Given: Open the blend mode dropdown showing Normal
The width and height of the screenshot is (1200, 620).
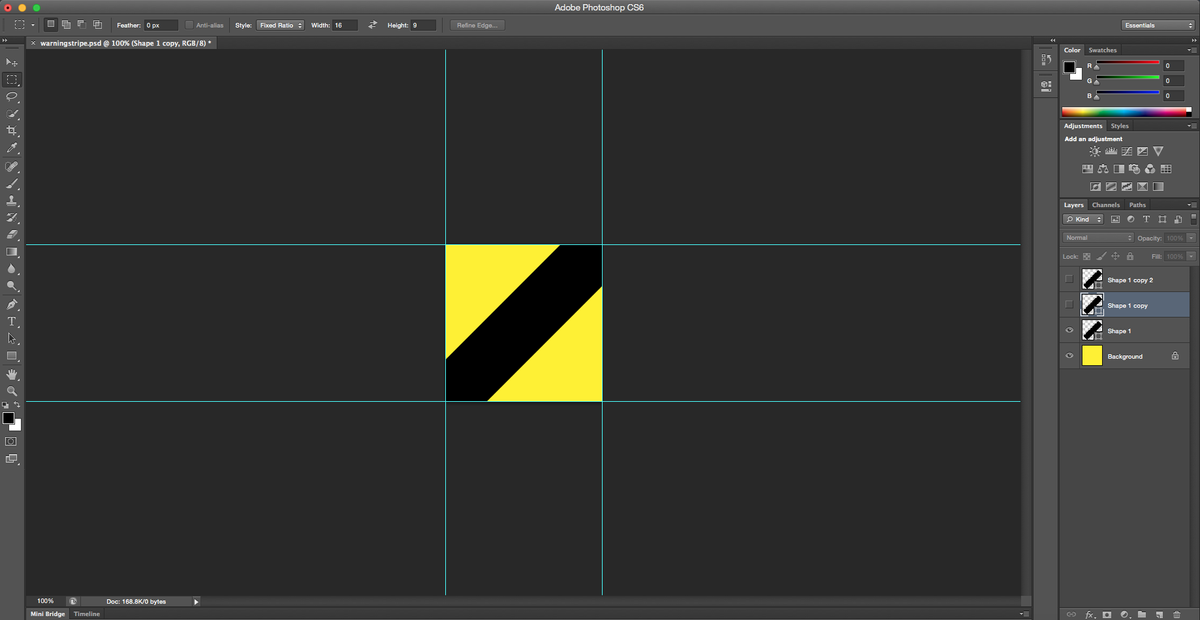Looking at the screenshot, I should (x=1097, y=237).
